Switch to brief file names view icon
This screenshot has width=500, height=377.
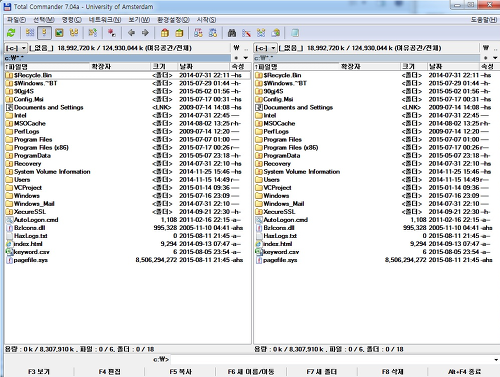click(30, 33)
